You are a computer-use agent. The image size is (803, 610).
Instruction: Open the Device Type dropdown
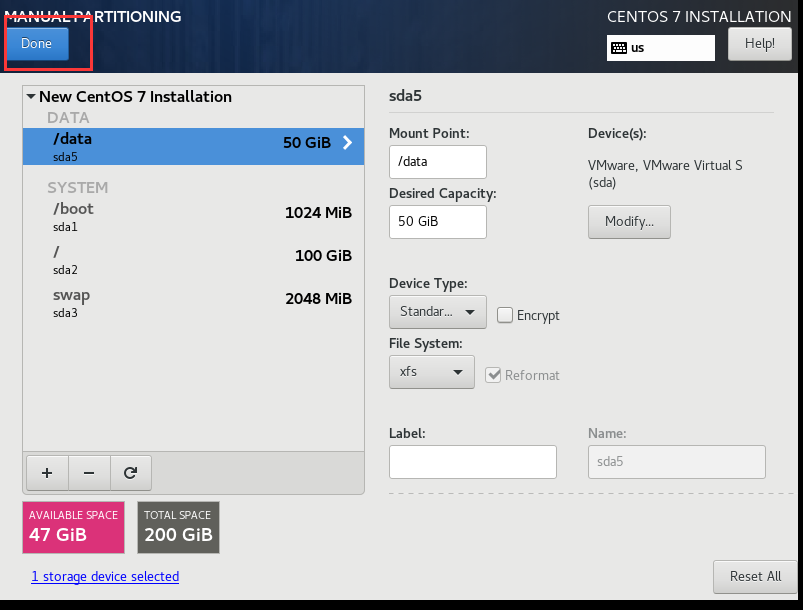[437, 311]
